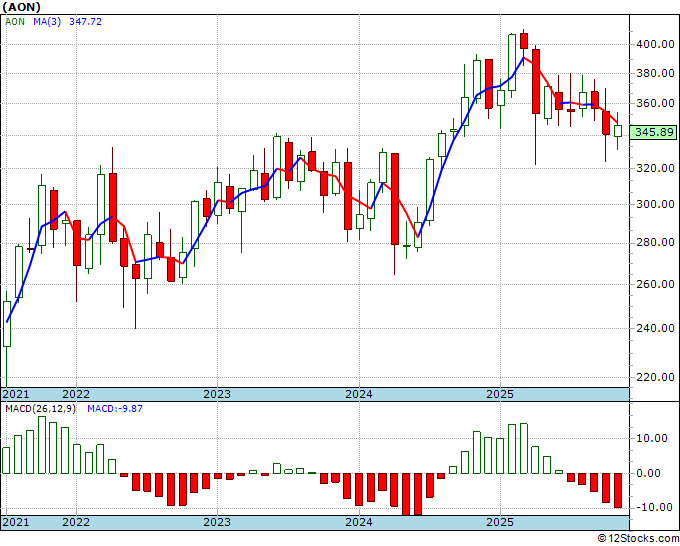Click the 10.00 MACD axis label
This screenshot has height=546, width=680.
(x=651, y=438)
